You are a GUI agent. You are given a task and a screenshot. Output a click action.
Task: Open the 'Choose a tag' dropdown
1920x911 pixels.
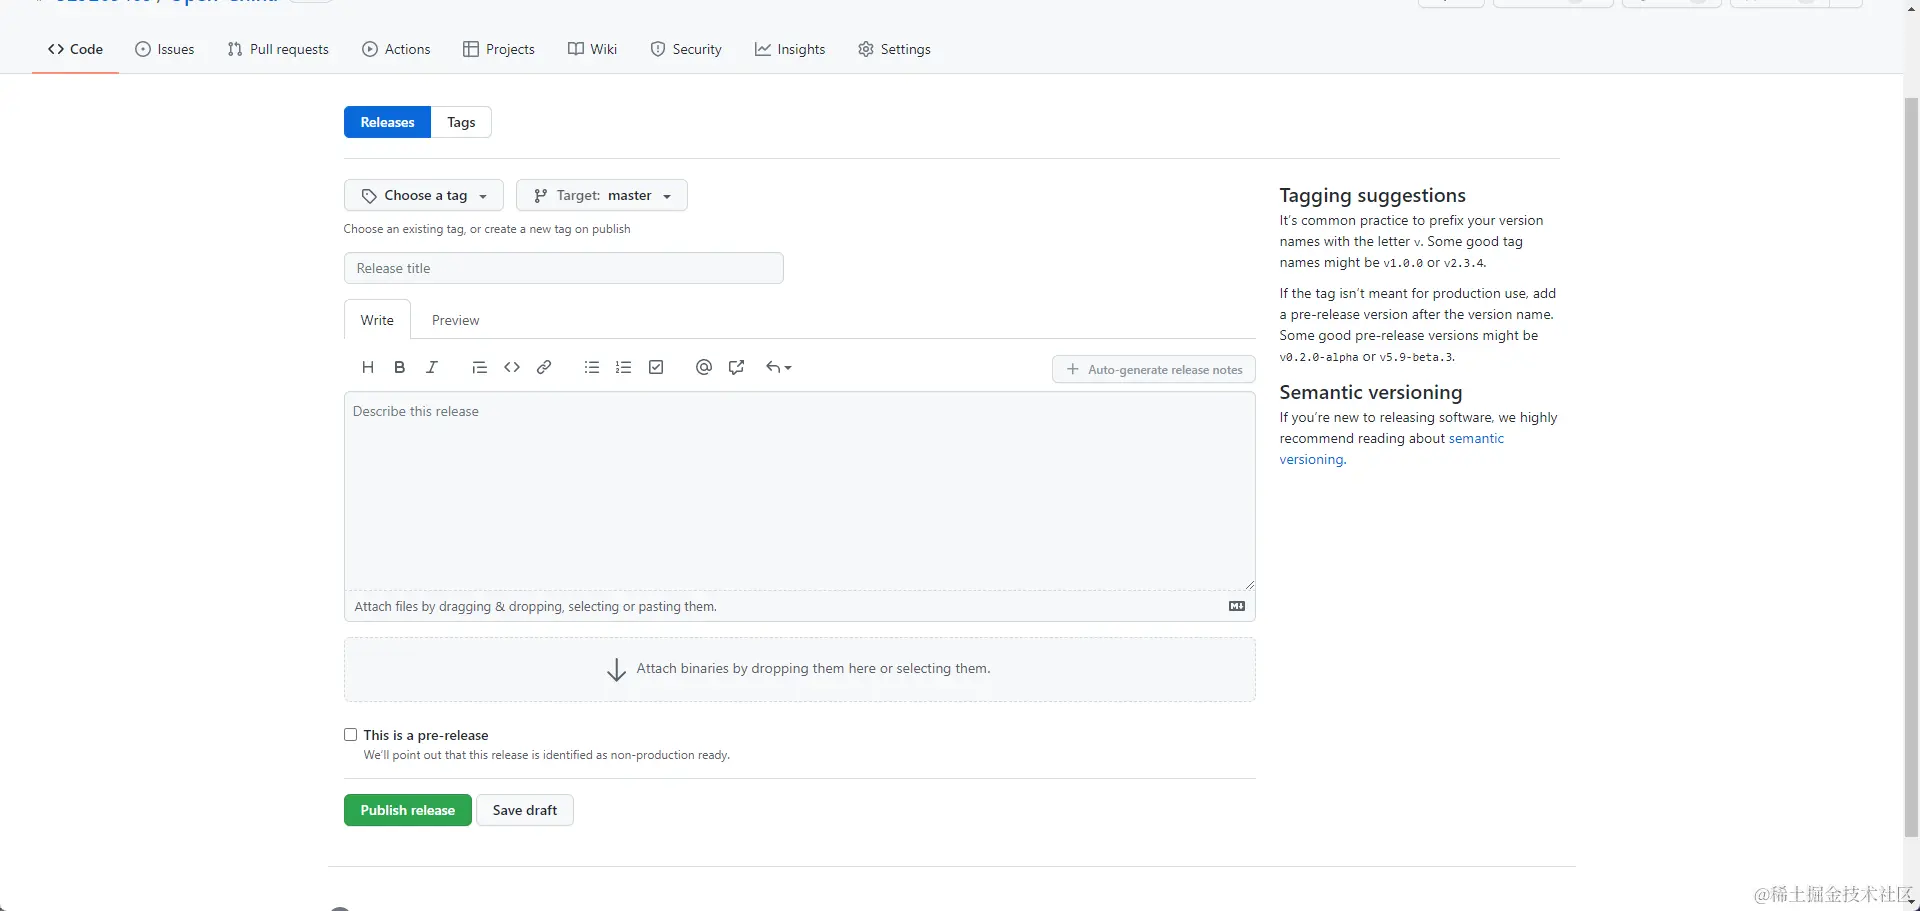pyautogui.click(x=424, y=195)
